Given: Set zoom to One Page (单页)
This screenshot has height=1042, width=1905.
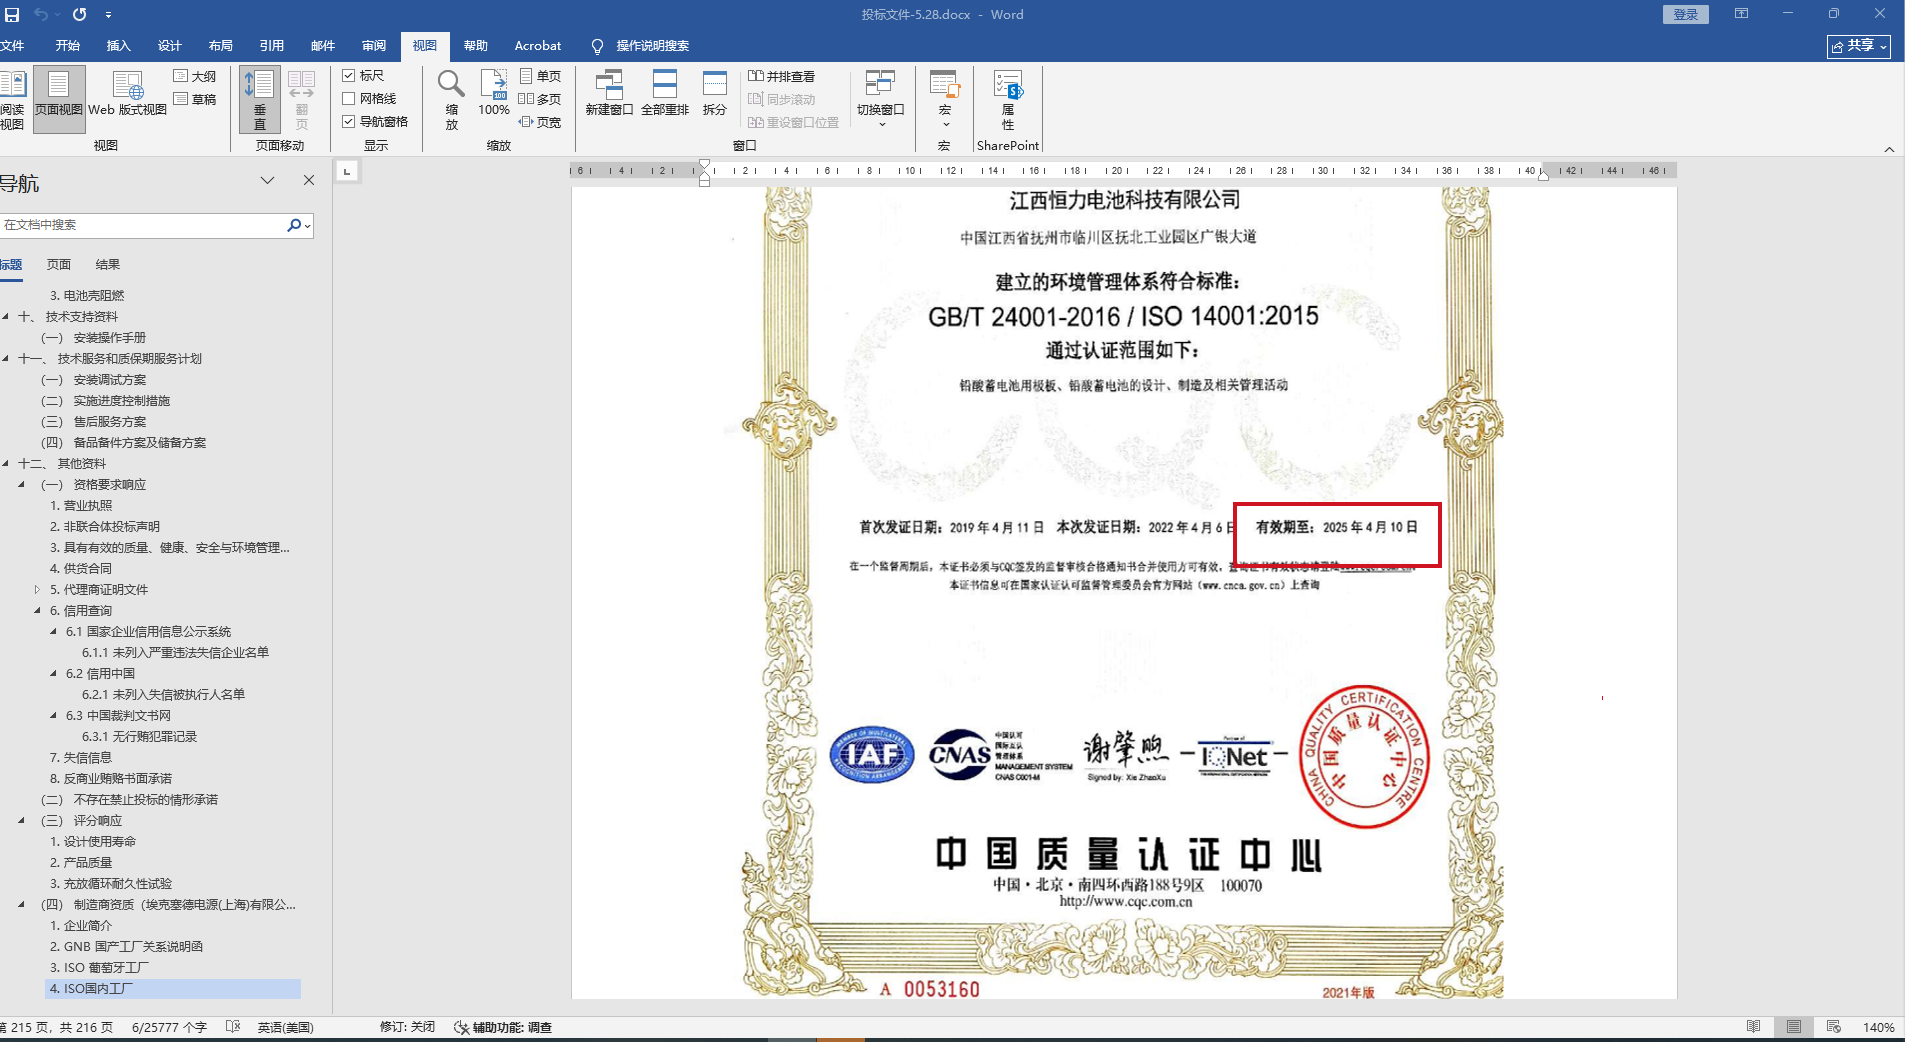Looking at the screenshot, I should pos(541,76).
